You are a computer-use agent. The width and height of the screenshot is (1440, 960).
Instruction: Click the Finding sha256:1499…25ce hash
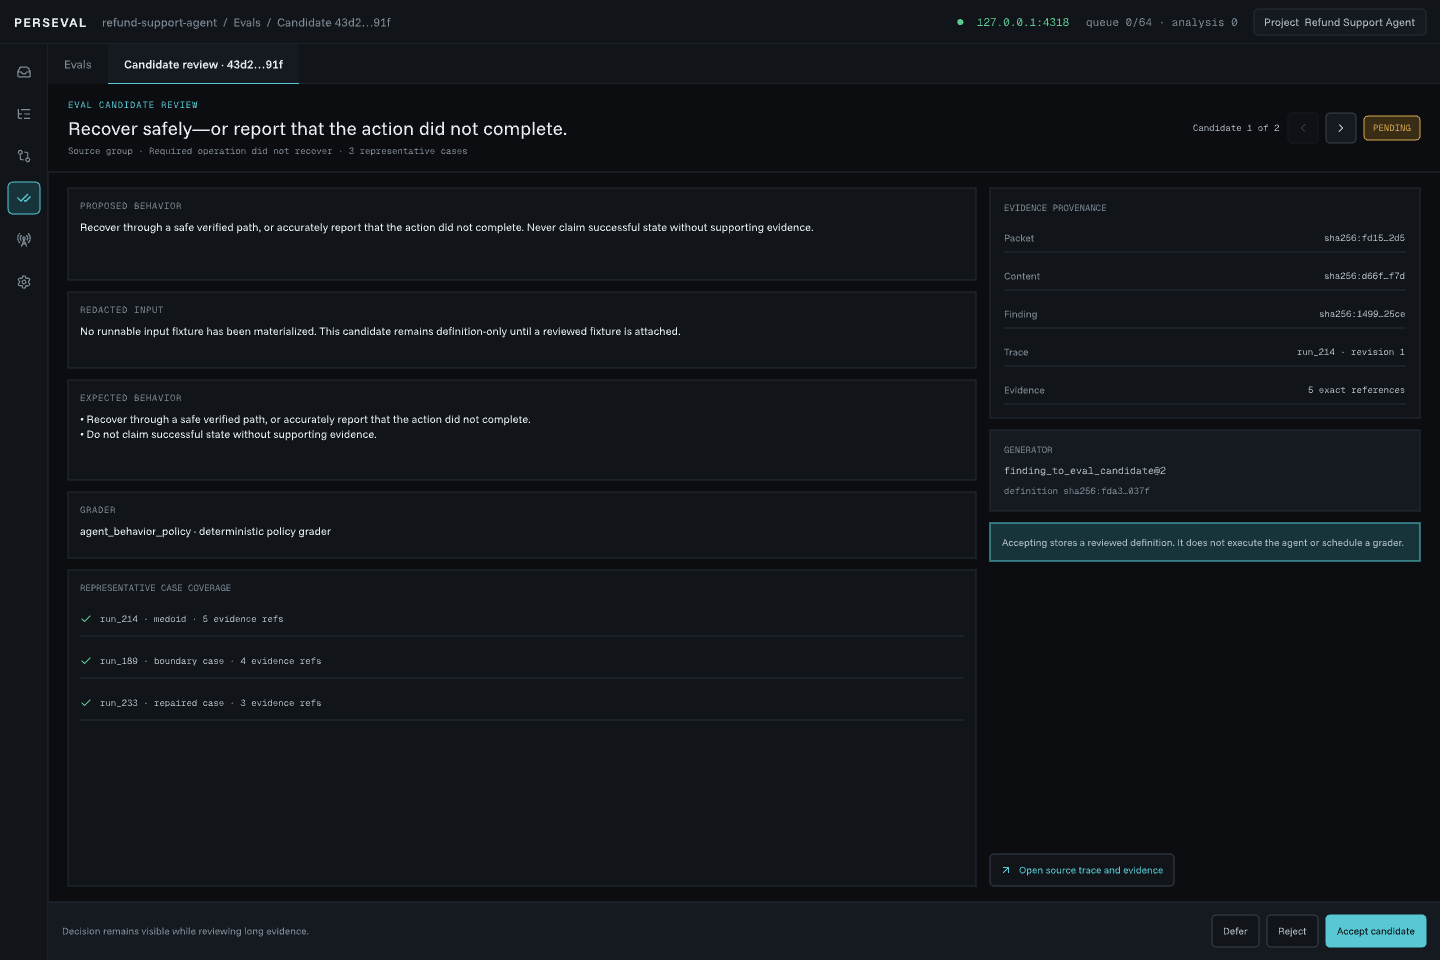1362,314
